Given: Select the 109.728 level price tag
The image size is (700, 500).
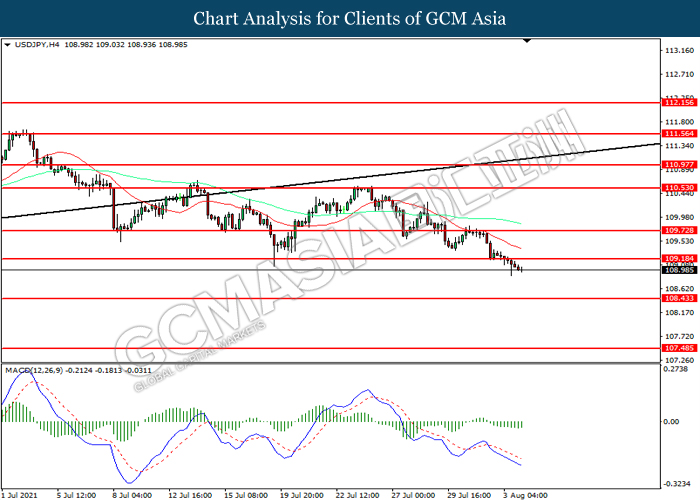Looking at the screenshot, I should click(678, 230).
